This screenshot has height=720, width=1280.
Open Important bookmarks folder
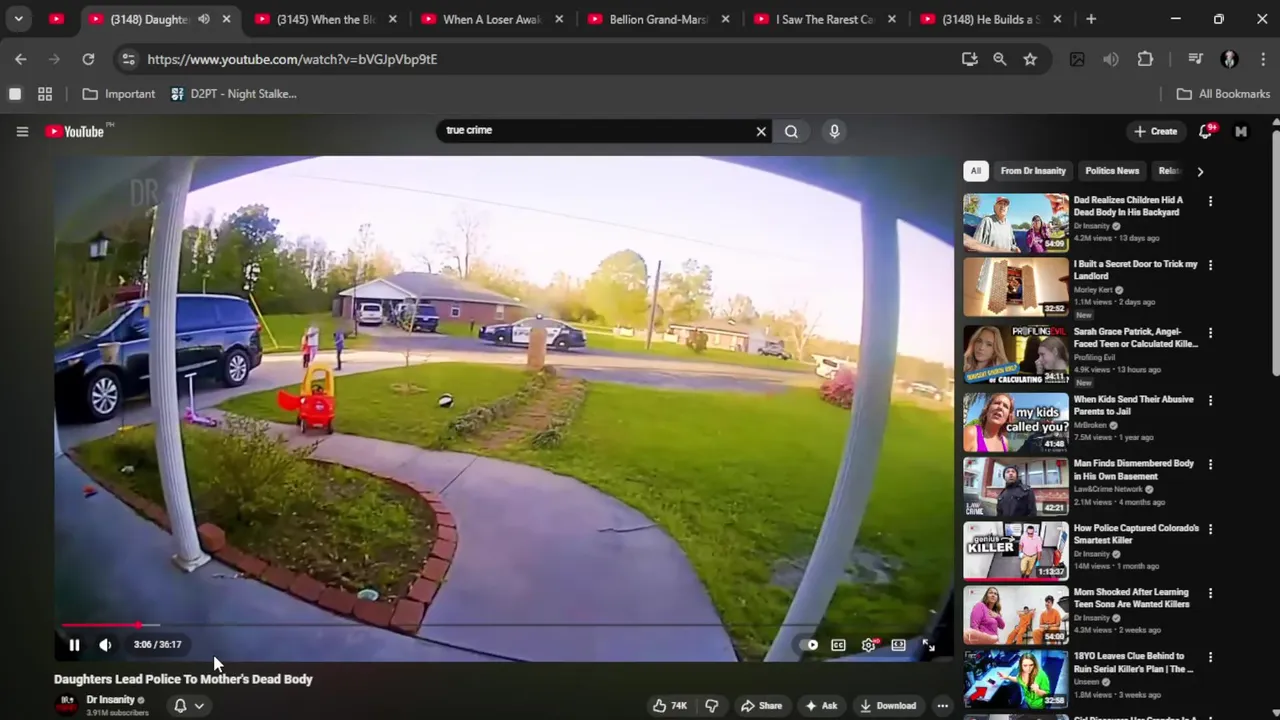pyautogui.click(x=119, y=94)
